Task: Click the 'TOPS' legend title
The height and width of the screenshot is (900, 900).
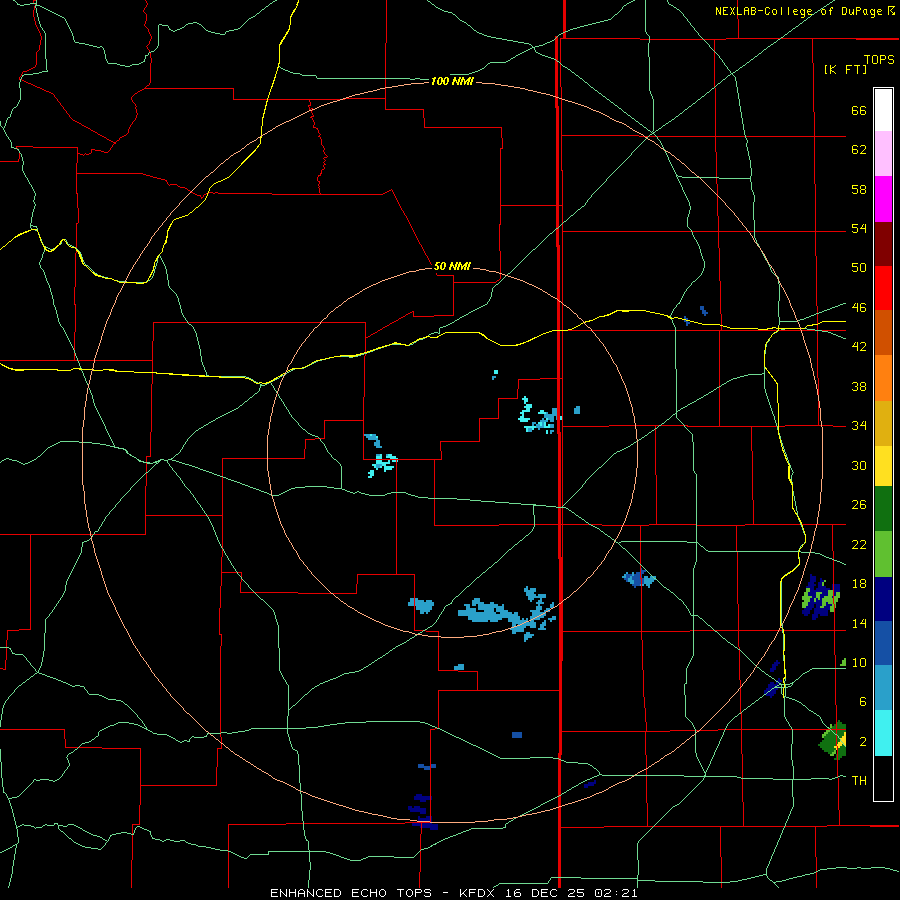Action: click(879, 59)
